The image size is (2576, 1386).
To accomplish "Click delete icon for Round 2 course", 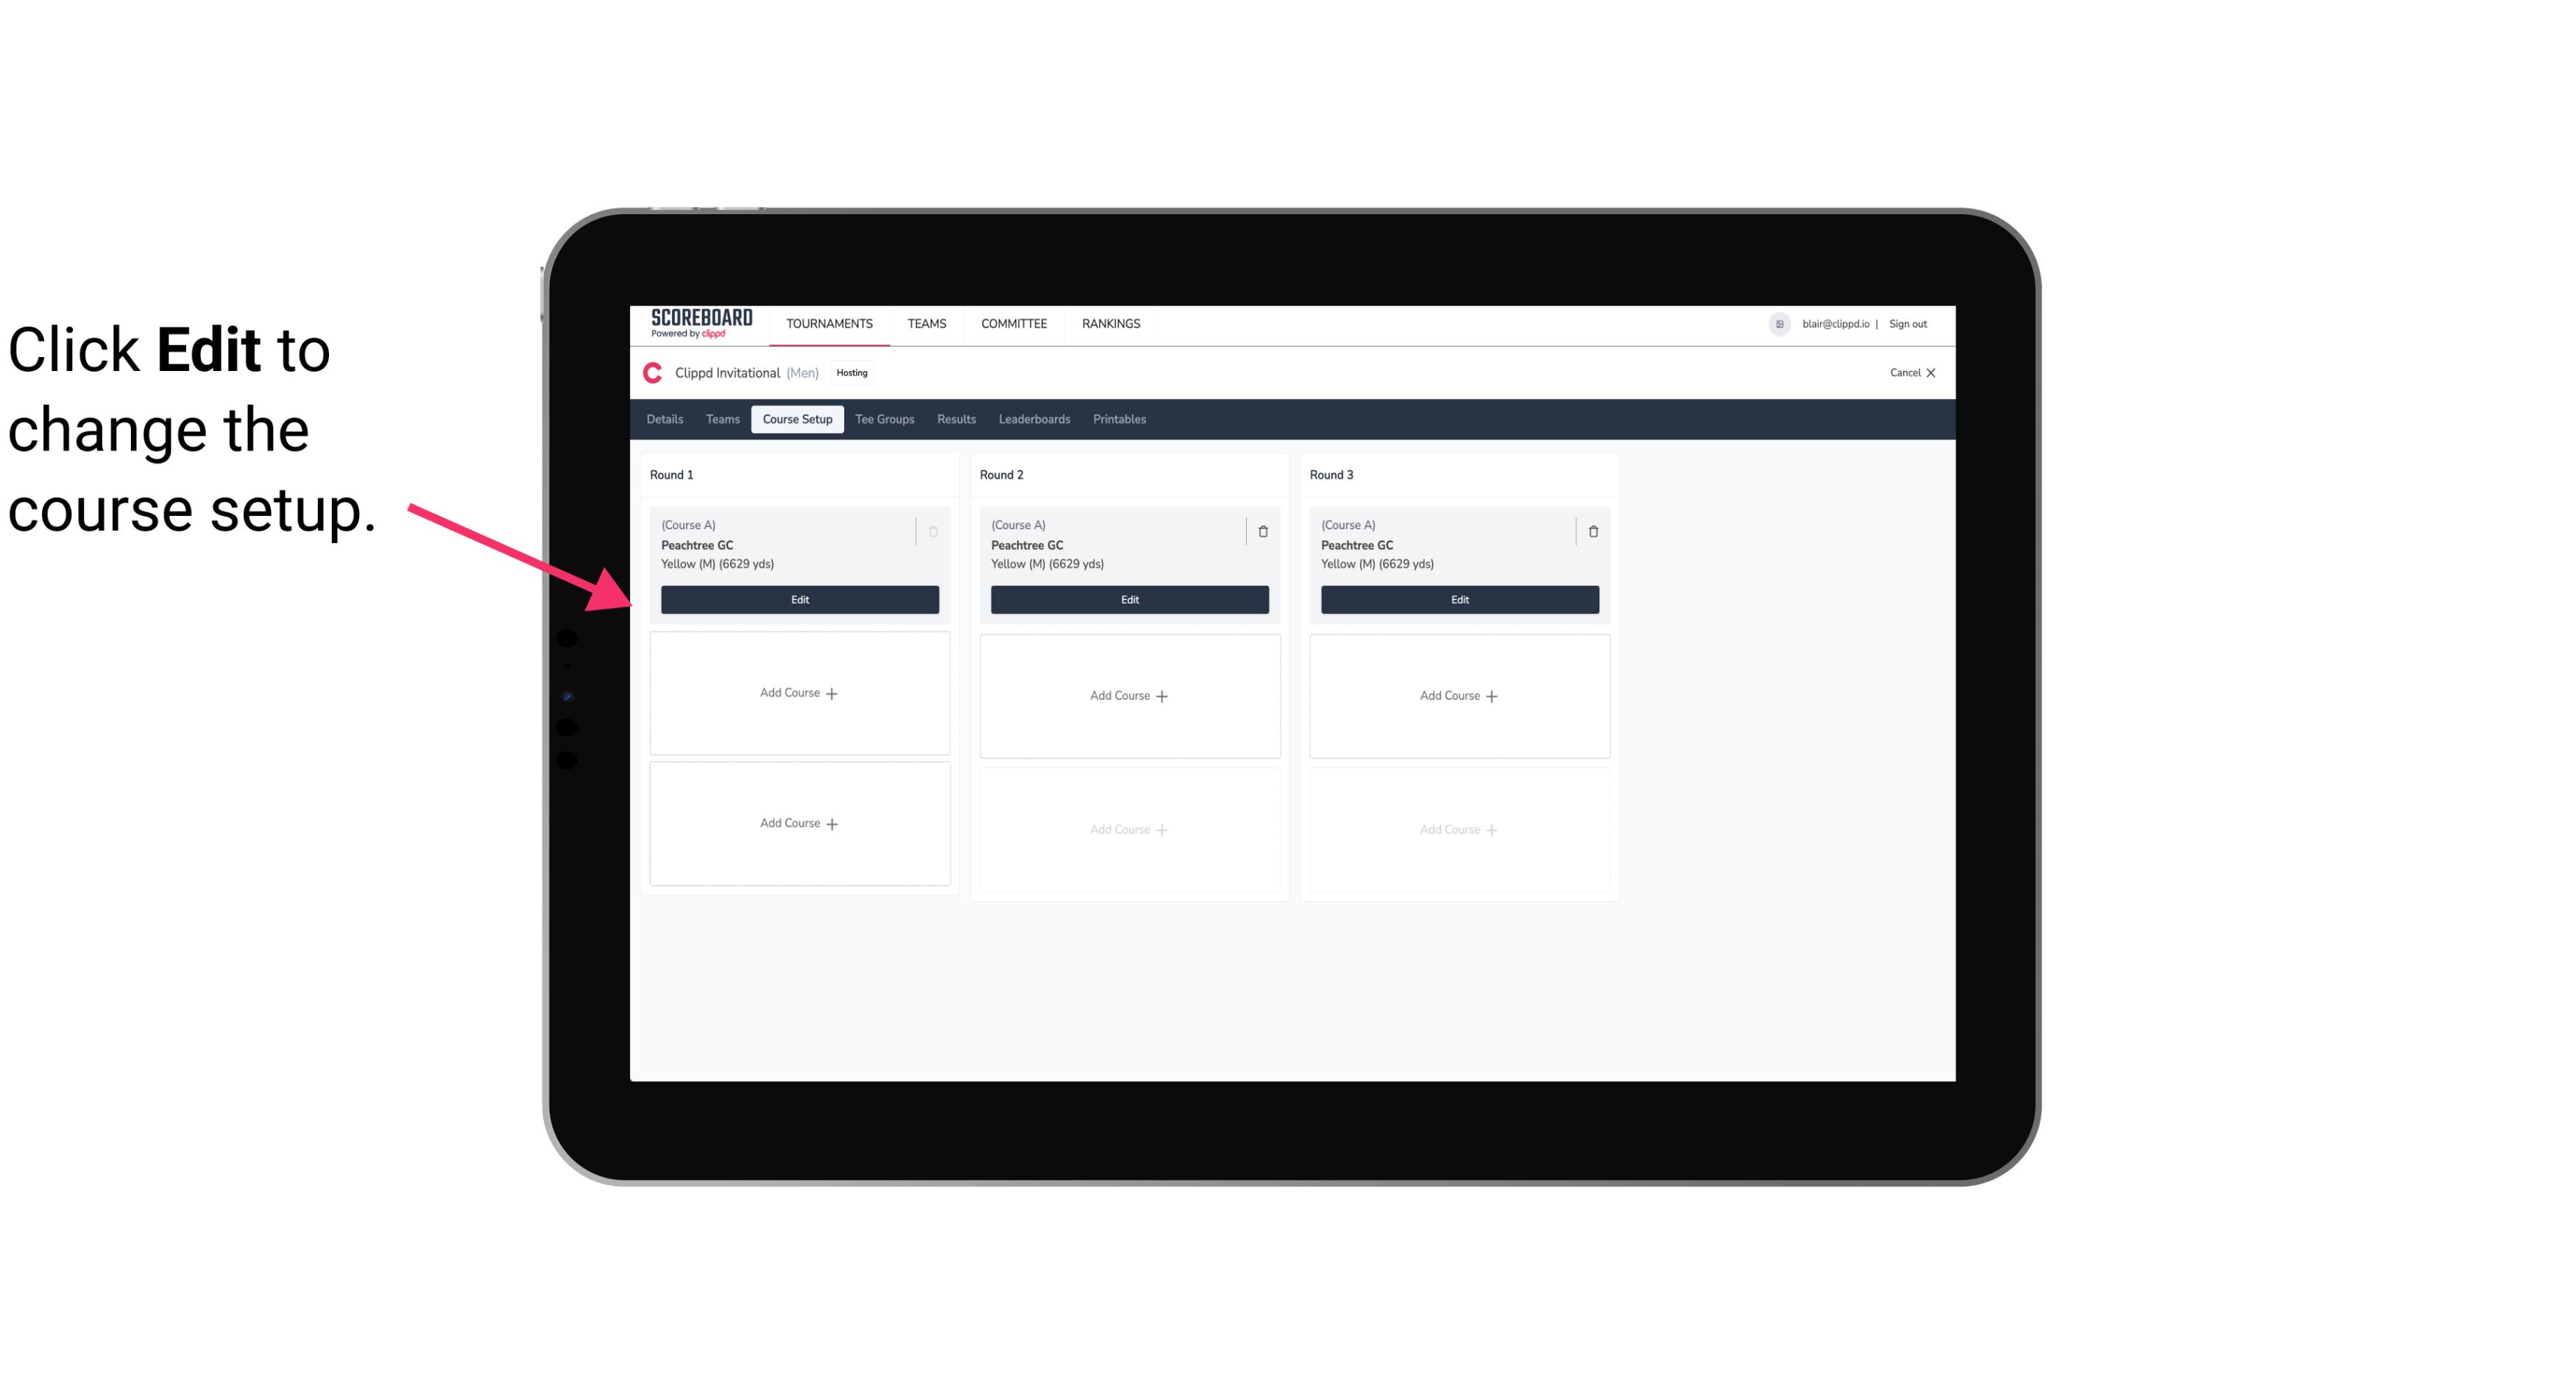I will click(x=1262, y=531).
